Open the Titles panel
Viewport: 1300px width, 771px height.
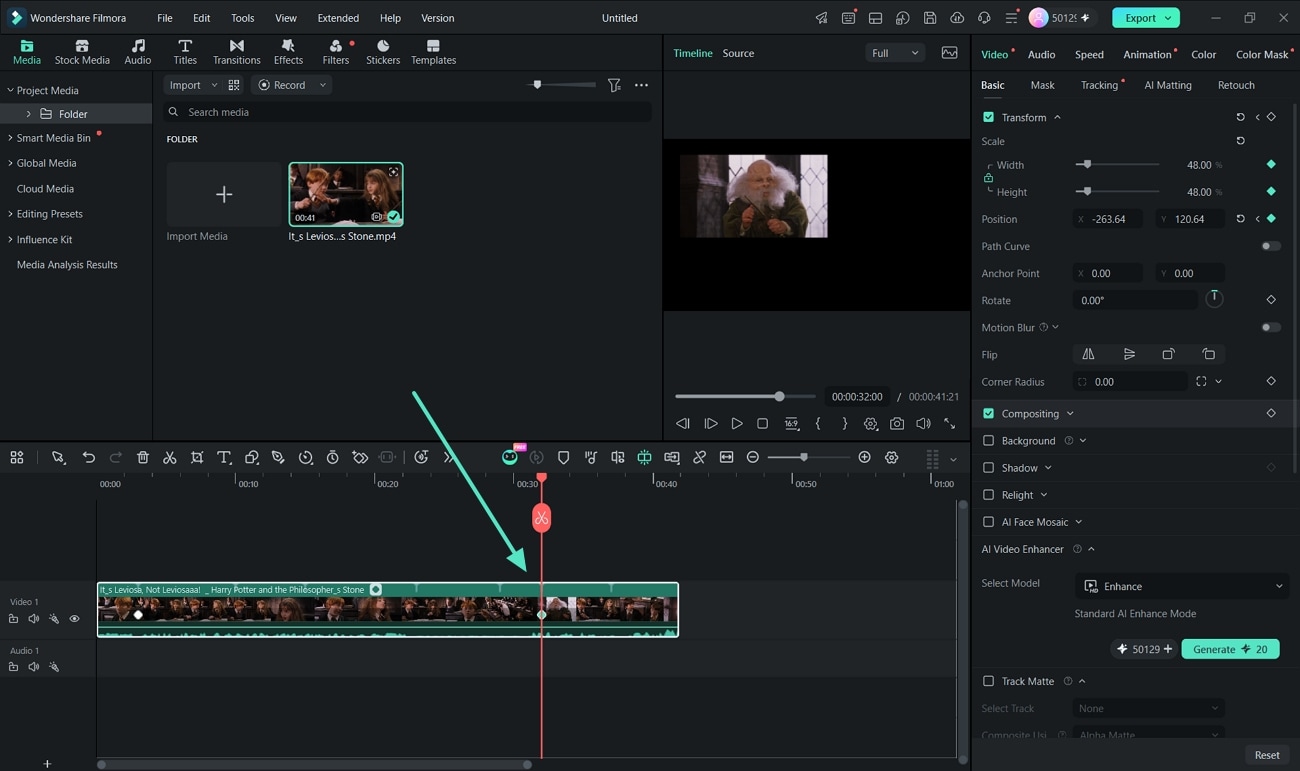coord(185,52)
